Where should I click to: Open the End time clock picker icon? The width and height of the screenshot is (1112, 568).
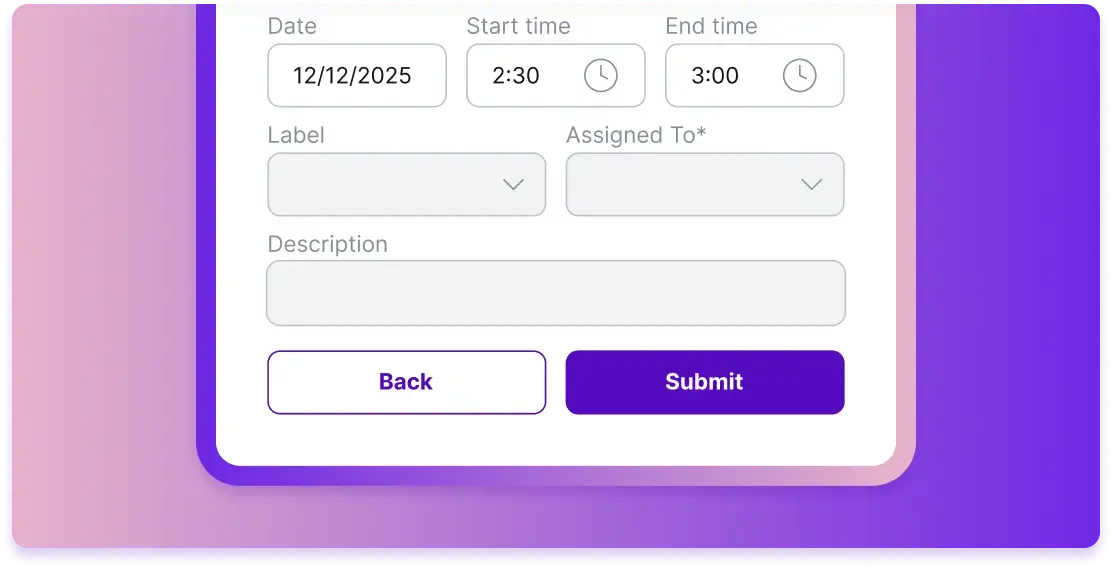point(799,76)
